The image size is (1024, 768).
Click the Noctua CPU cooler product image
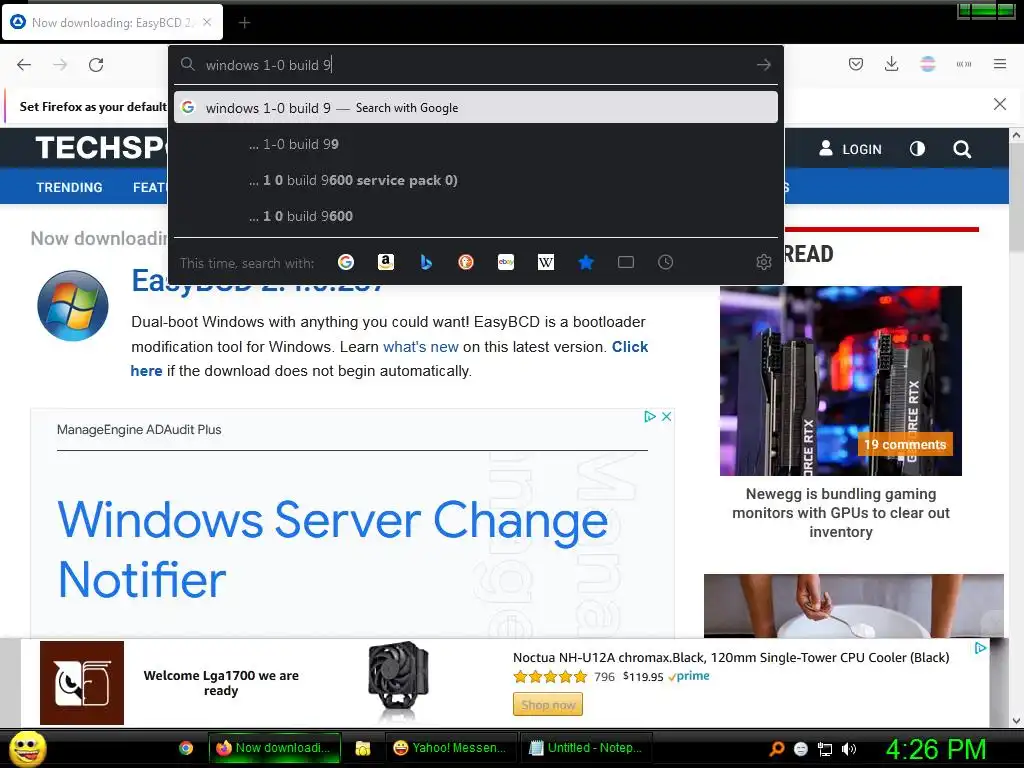click(398, 681)
